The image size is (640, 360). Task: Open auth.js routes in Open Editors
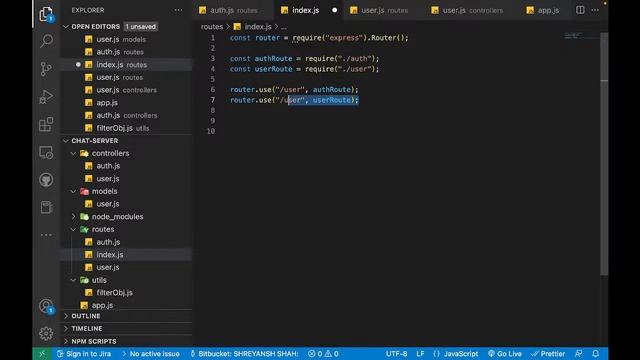tap(126, 52)
